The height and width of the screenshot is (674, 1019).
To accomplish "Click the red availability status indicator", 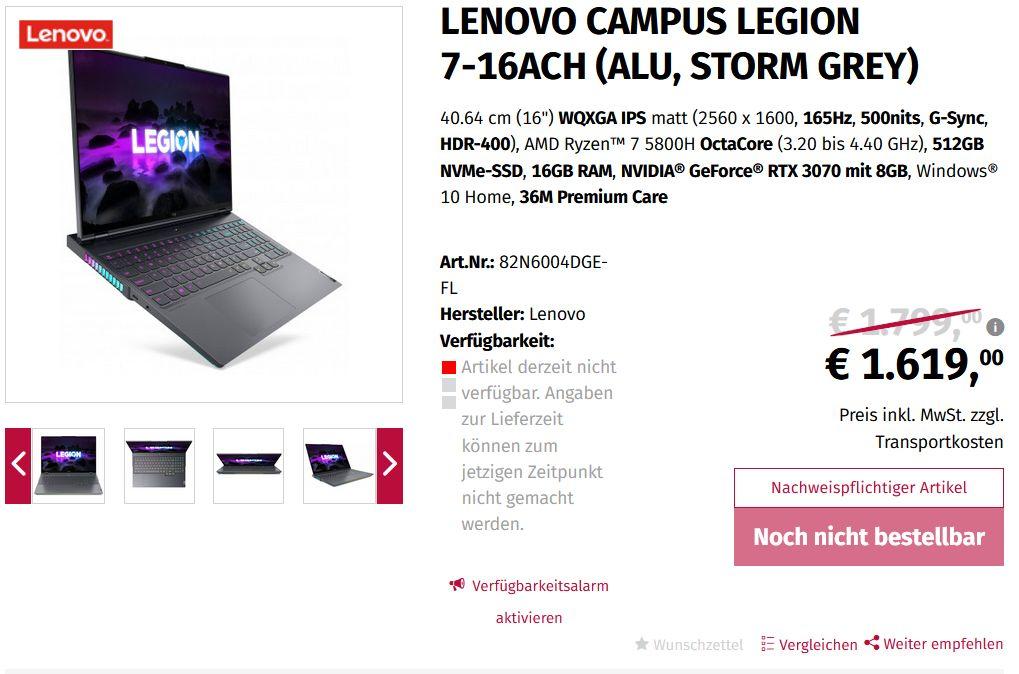I will [448, 367].
